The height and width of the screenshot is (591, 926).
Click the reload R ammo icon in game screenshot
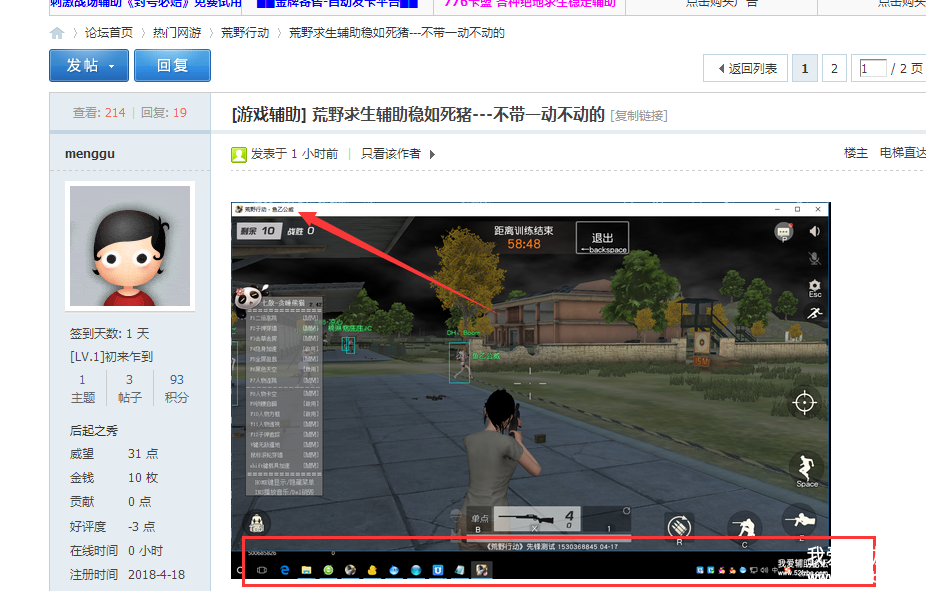(x=680, y=527)
